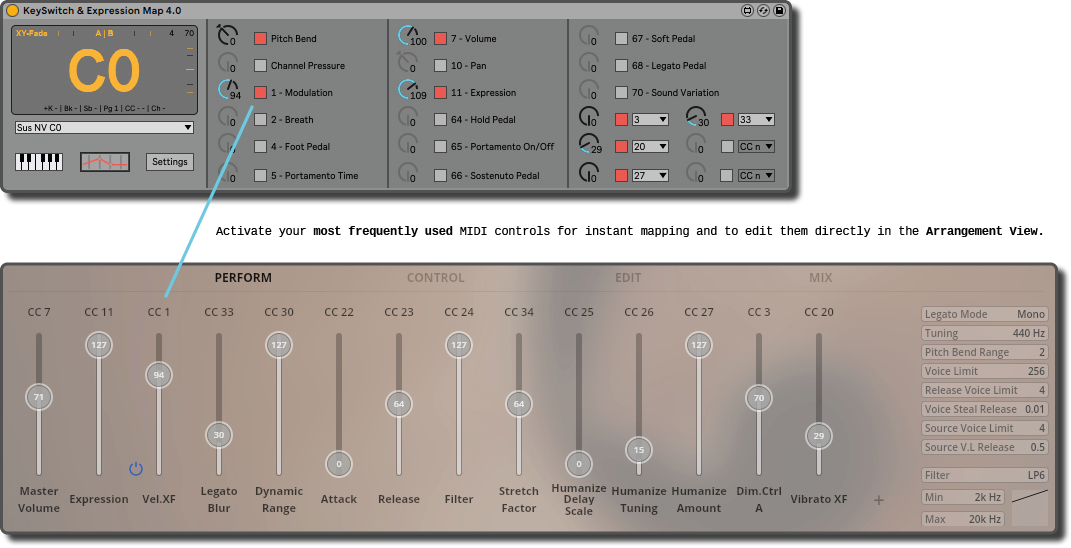Click the Portamento Time knob
Screen dimensions: 1071x548
point(227,172)
